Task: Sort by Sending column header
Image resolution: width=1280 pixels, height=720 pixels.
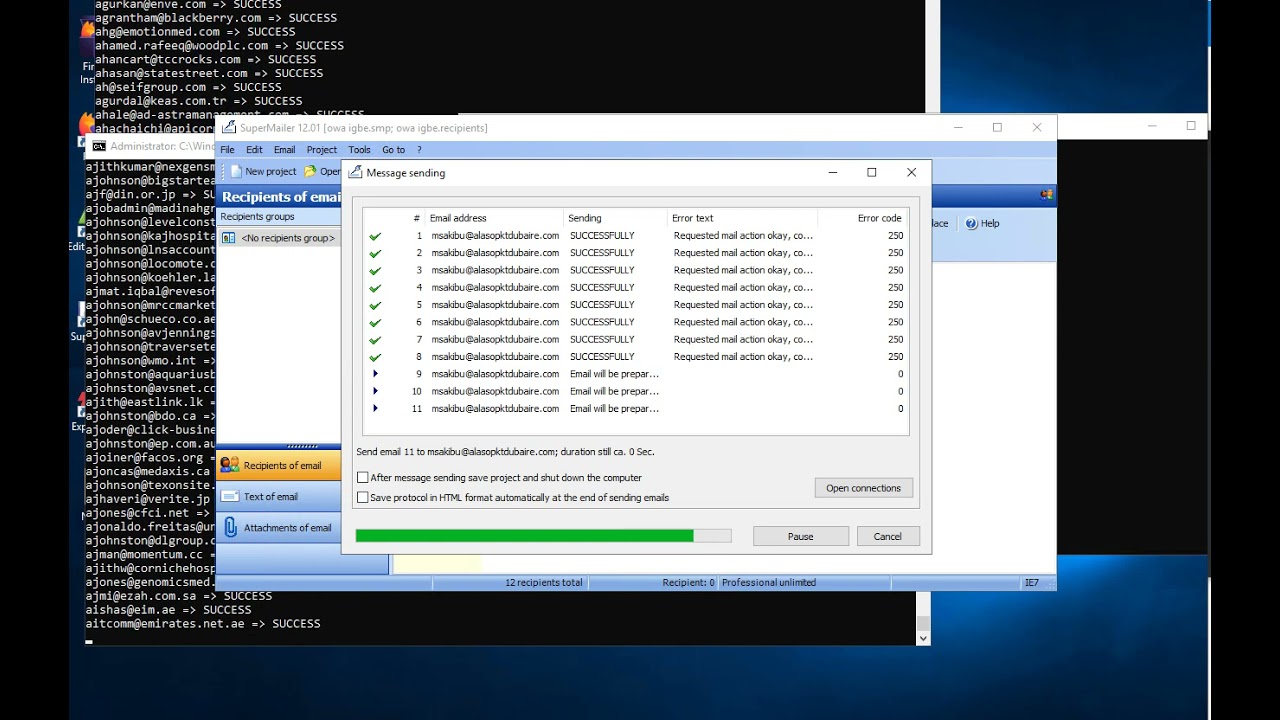Action: tap(615, 218)
